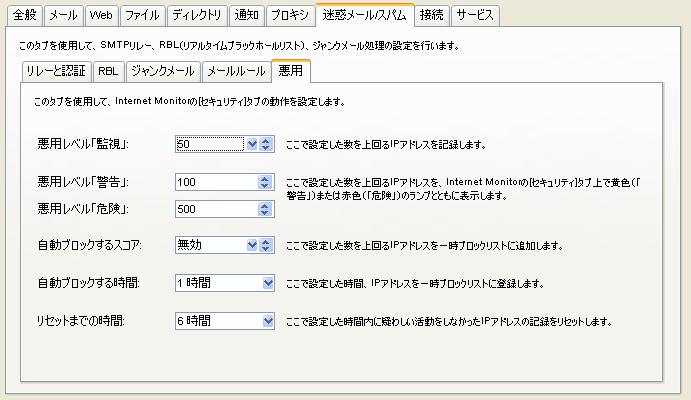
Task: Switch to the 全般 tab
Action: pos(25,15)
